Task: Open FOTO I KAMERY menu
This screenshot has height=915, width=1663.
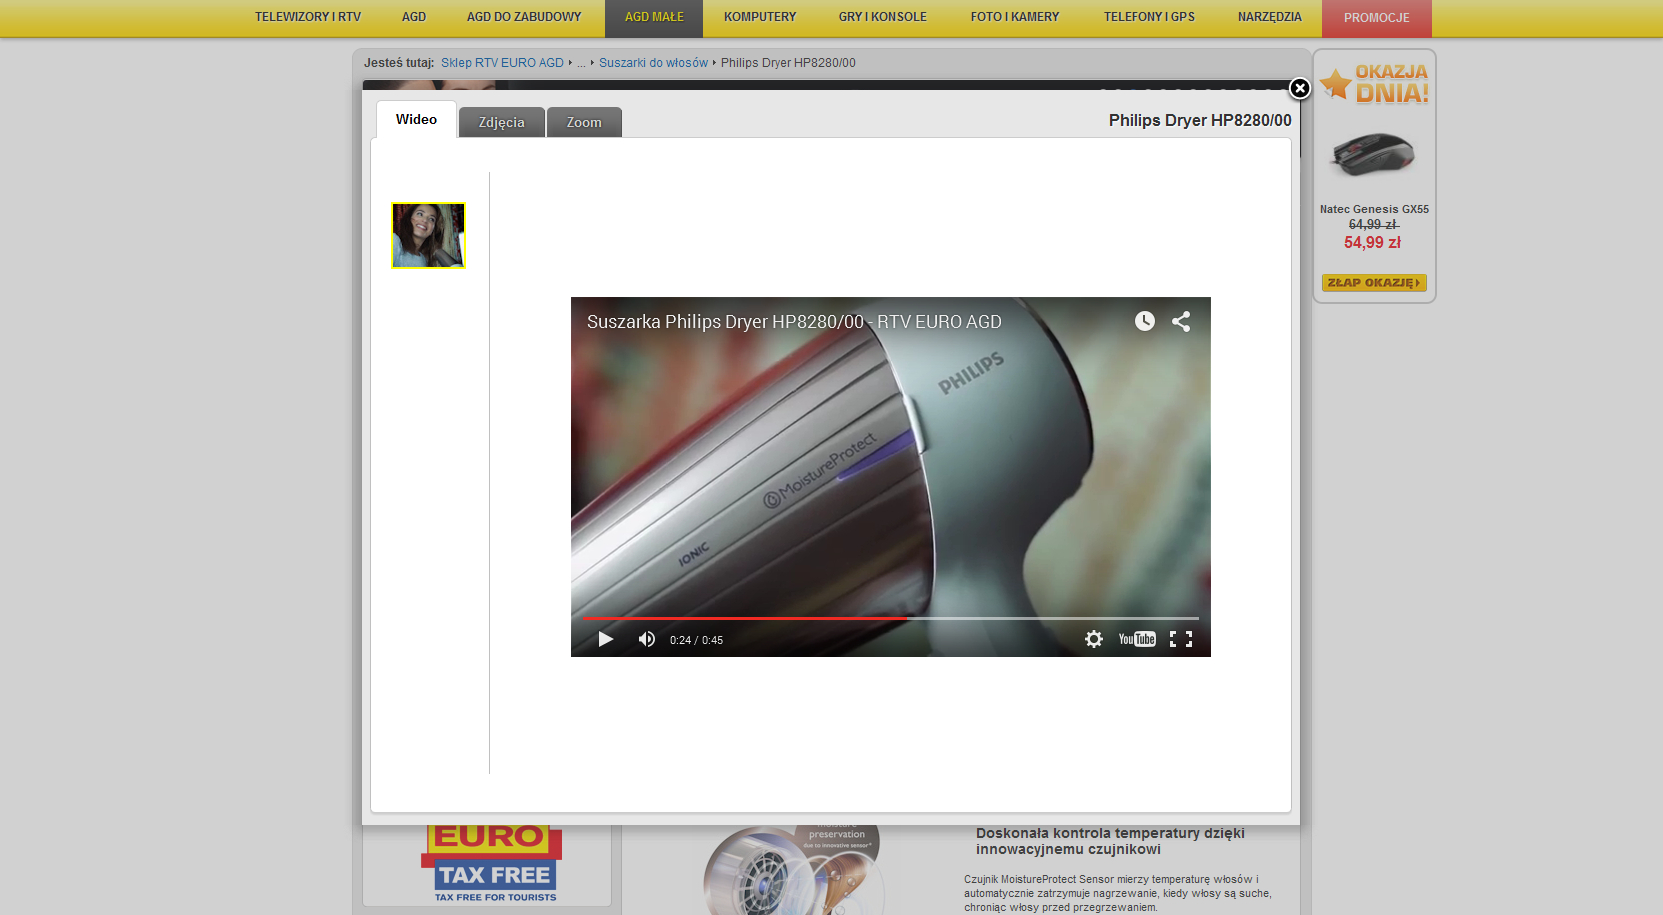Action: click(x=1015, y=17)
